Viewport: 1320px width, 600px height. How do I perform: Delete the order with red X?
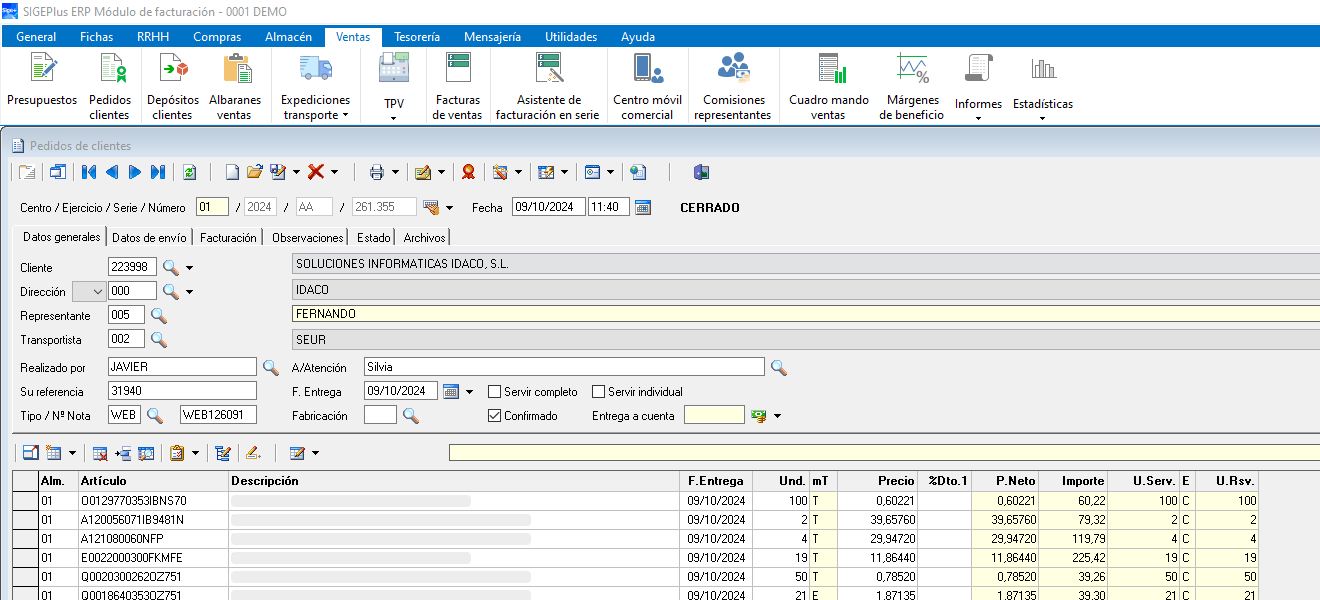click(x=316, y=172)
